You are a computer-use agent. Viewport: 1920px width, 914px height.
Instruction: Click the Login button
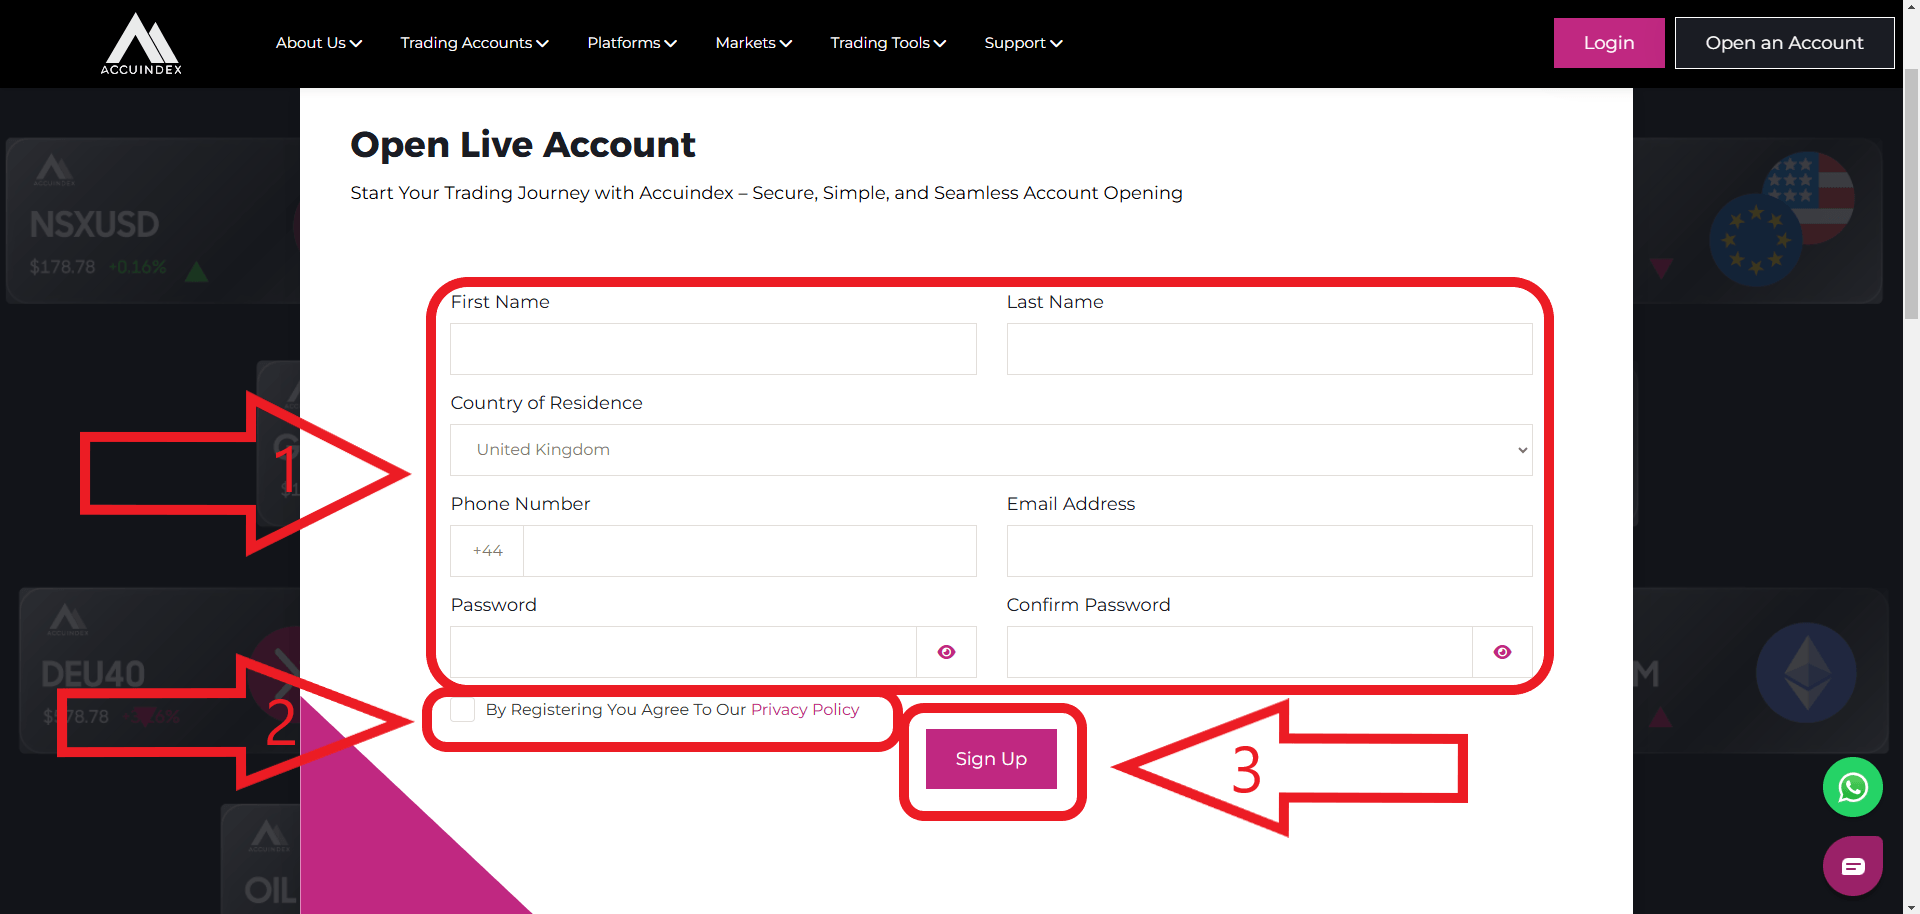pyautogui.click(x=1609, y=43)
